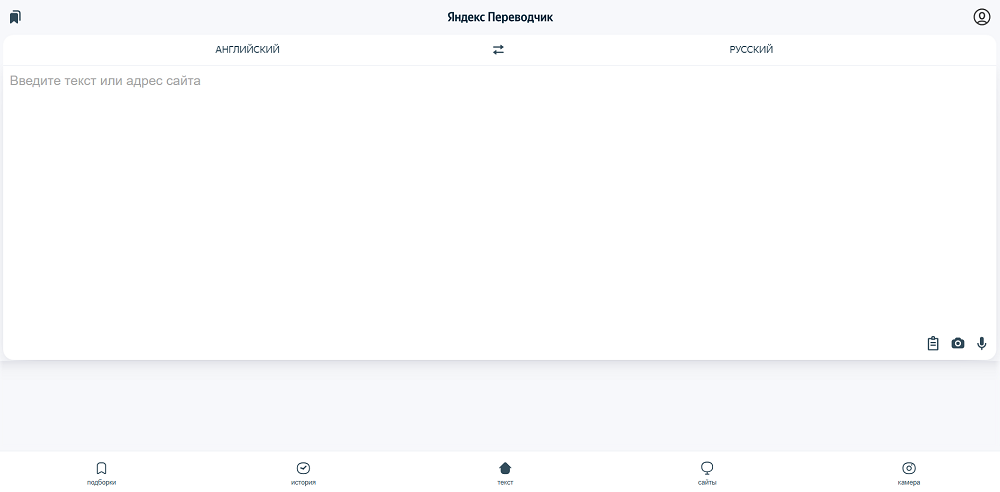This screenshot has height=492, width=1000.
Task: Click the camera icon in the text box
Action: coord(958,343)
